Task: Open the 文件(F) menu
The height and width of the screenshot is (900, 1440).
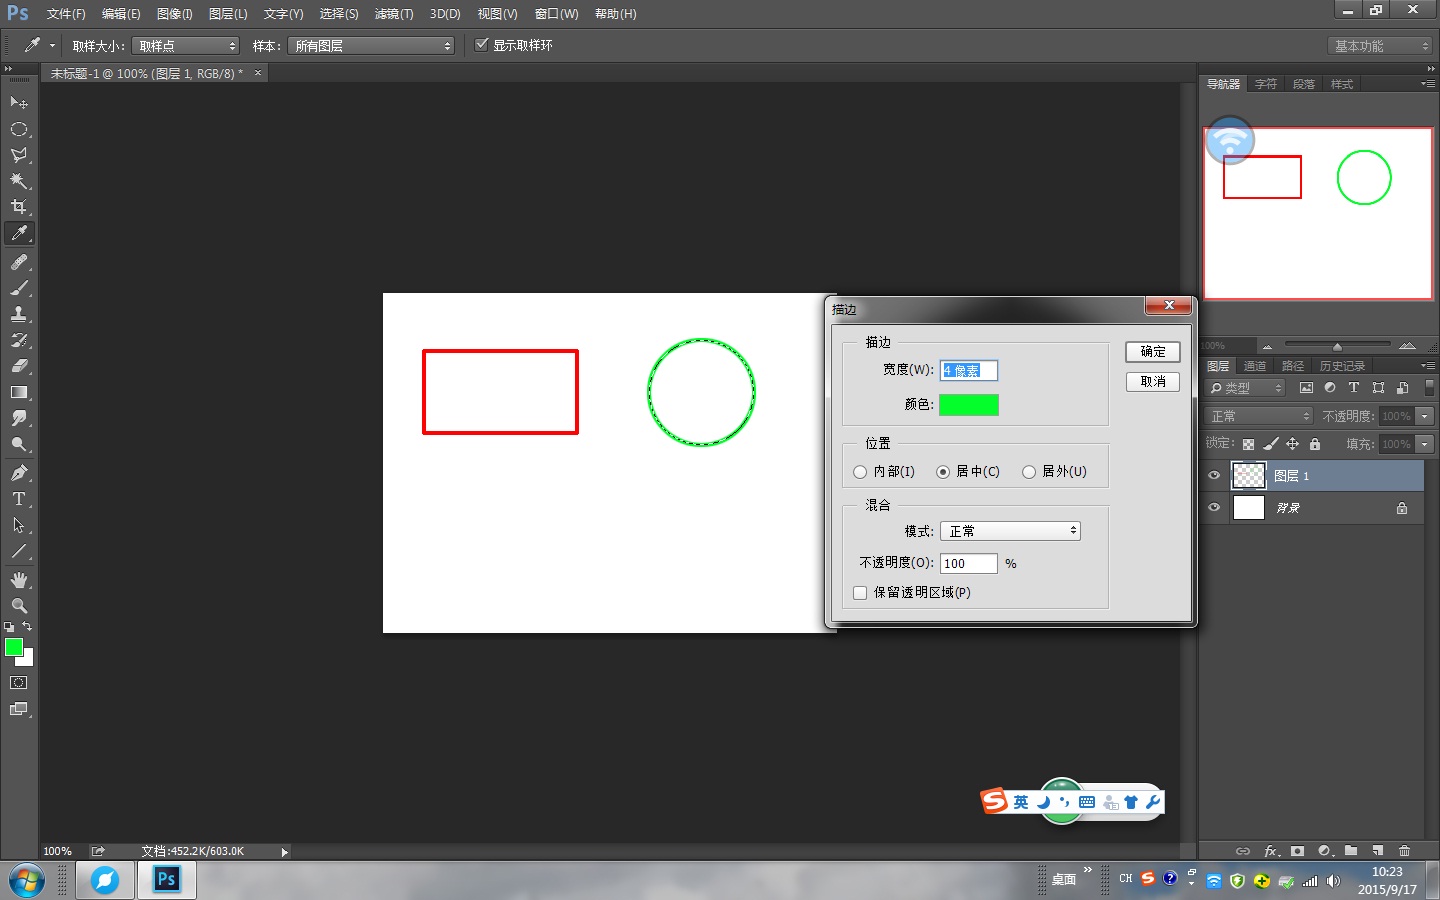Action: click(66, 14)
